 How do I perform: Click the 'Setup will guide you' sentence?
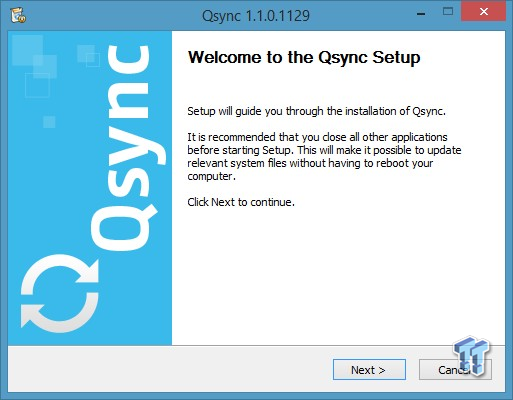[316, 111]
